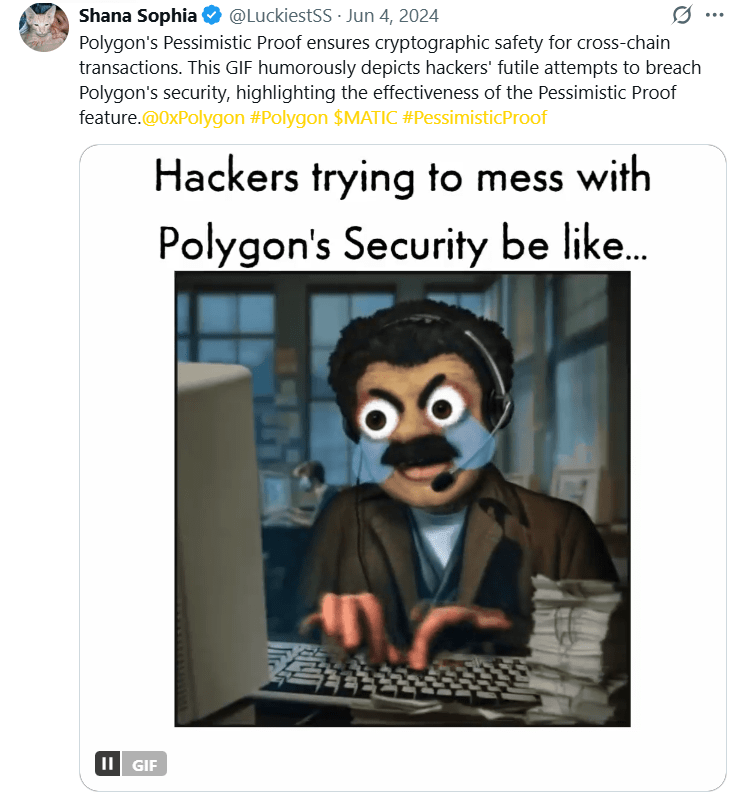Open the Shana Sophia display name link
The image size is (745, 800).
137,16
